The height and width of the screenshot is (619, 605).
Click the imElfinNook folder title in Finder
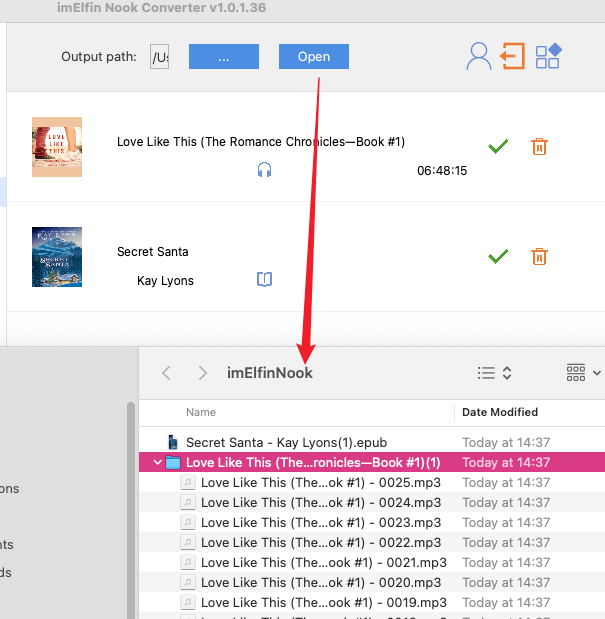(x=270, y=373)
